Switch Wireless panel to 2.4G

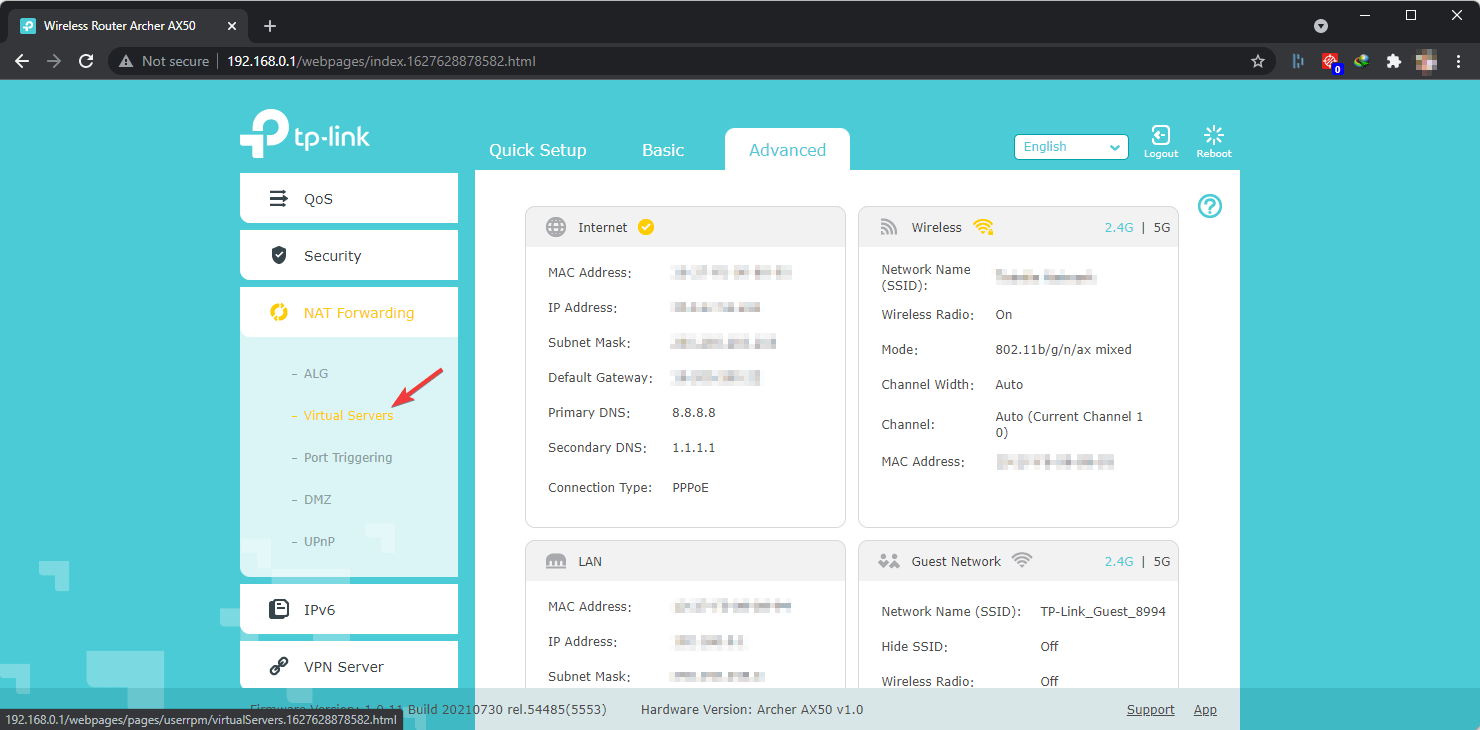[1119, 227]
